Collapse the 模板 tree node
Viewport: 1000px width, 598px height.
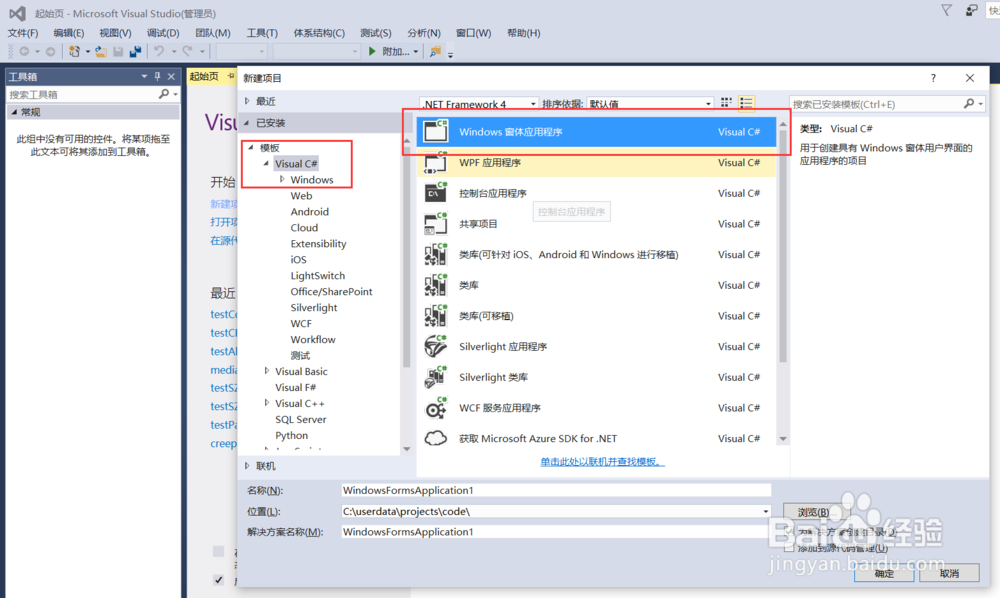tap(251, 147)
